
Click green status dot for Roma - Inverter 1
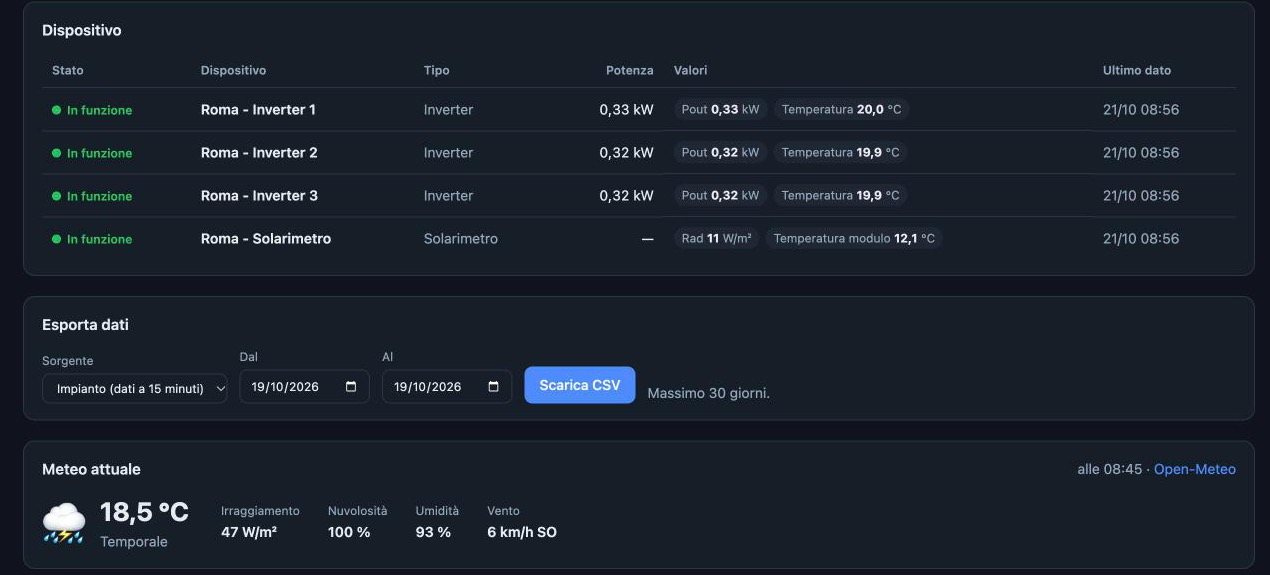(57, 110)
